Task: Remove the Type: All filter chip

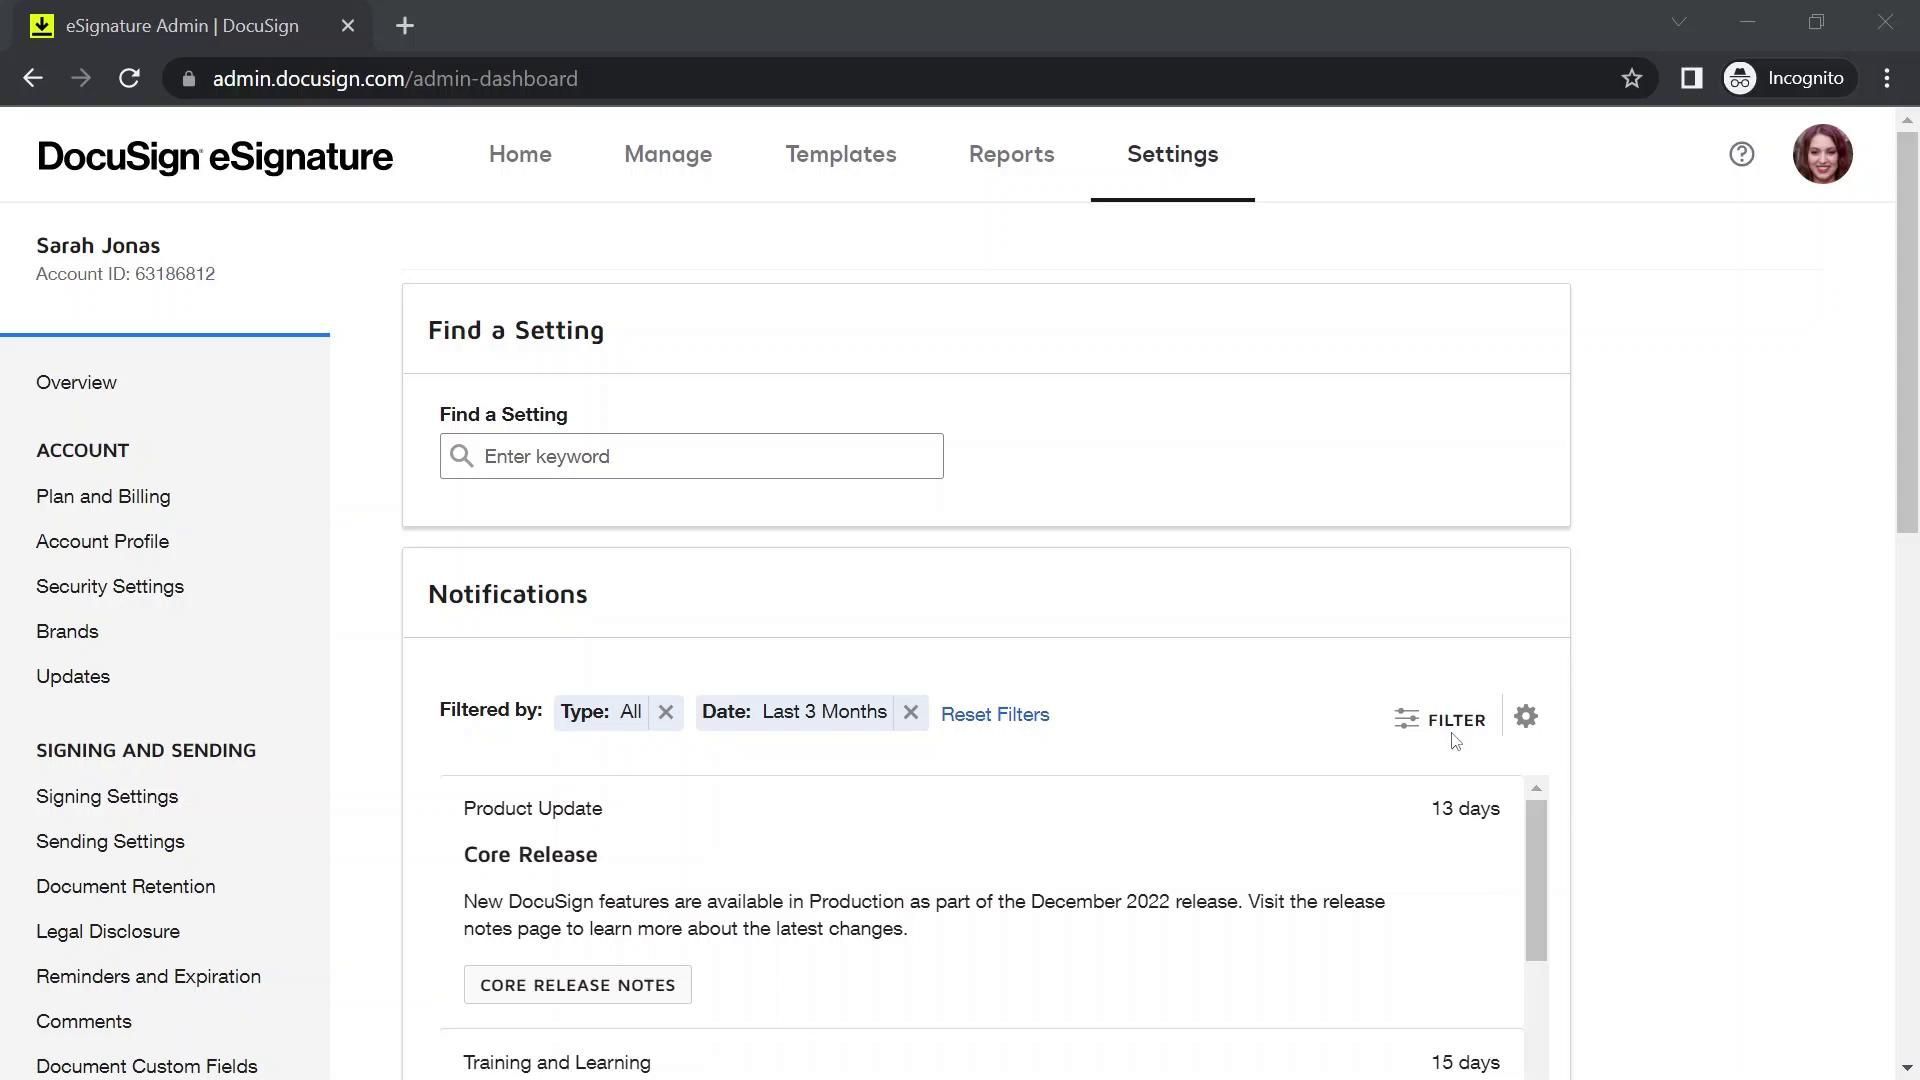Action: [666, 713]
